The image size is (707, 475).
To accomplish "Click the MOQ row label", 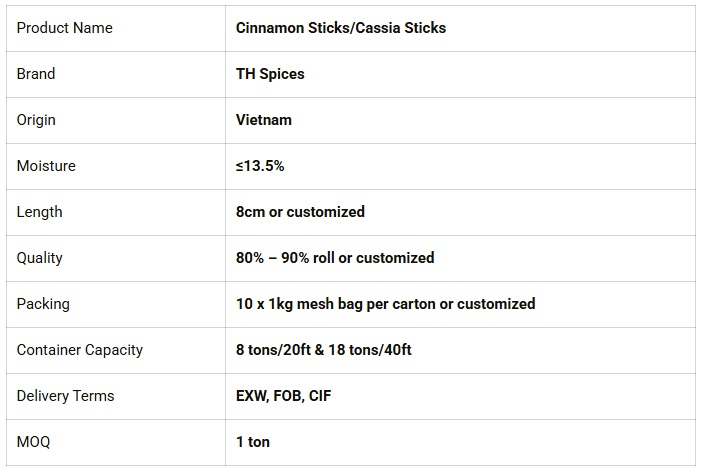I will tap(33, 442).
